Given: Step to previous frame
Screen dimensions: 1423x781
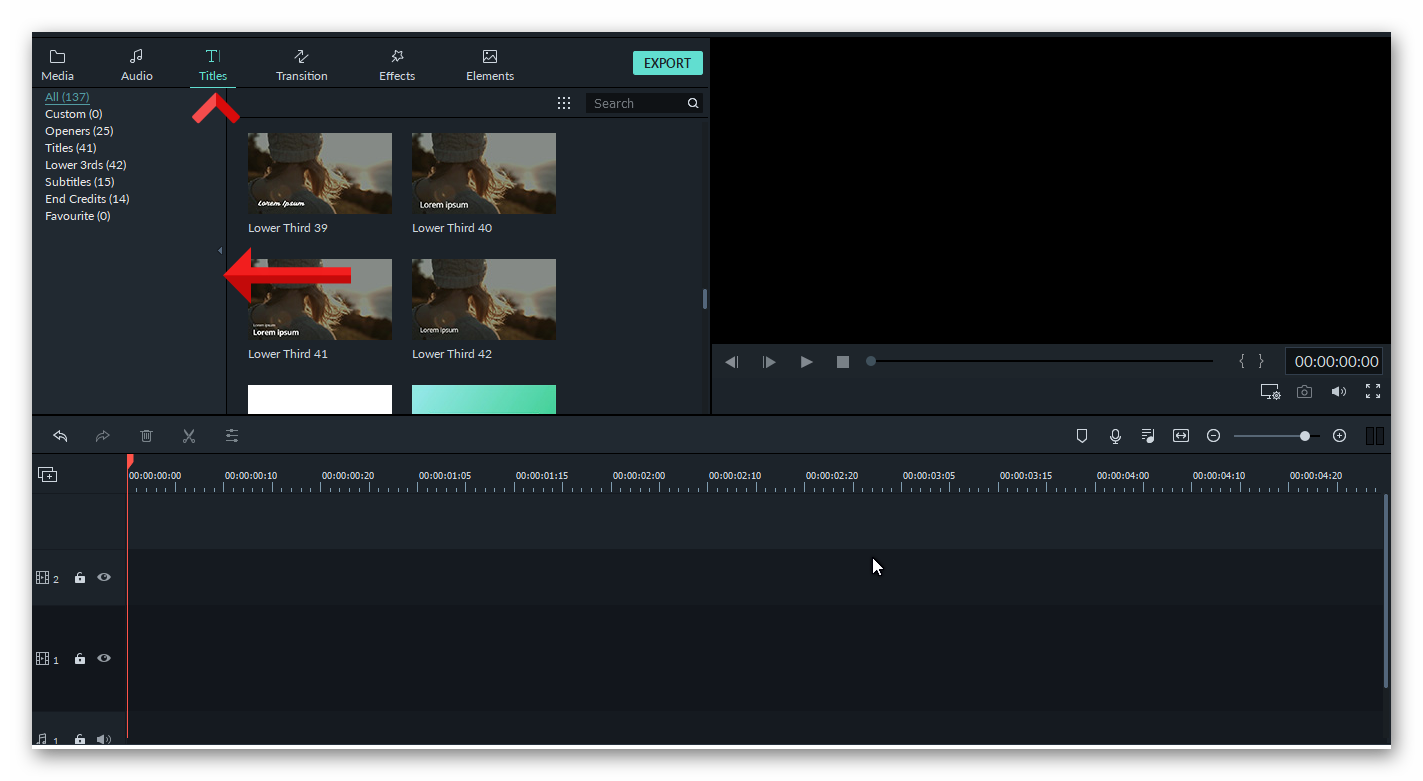Looking at the screenshot, I should coord(732,362).
